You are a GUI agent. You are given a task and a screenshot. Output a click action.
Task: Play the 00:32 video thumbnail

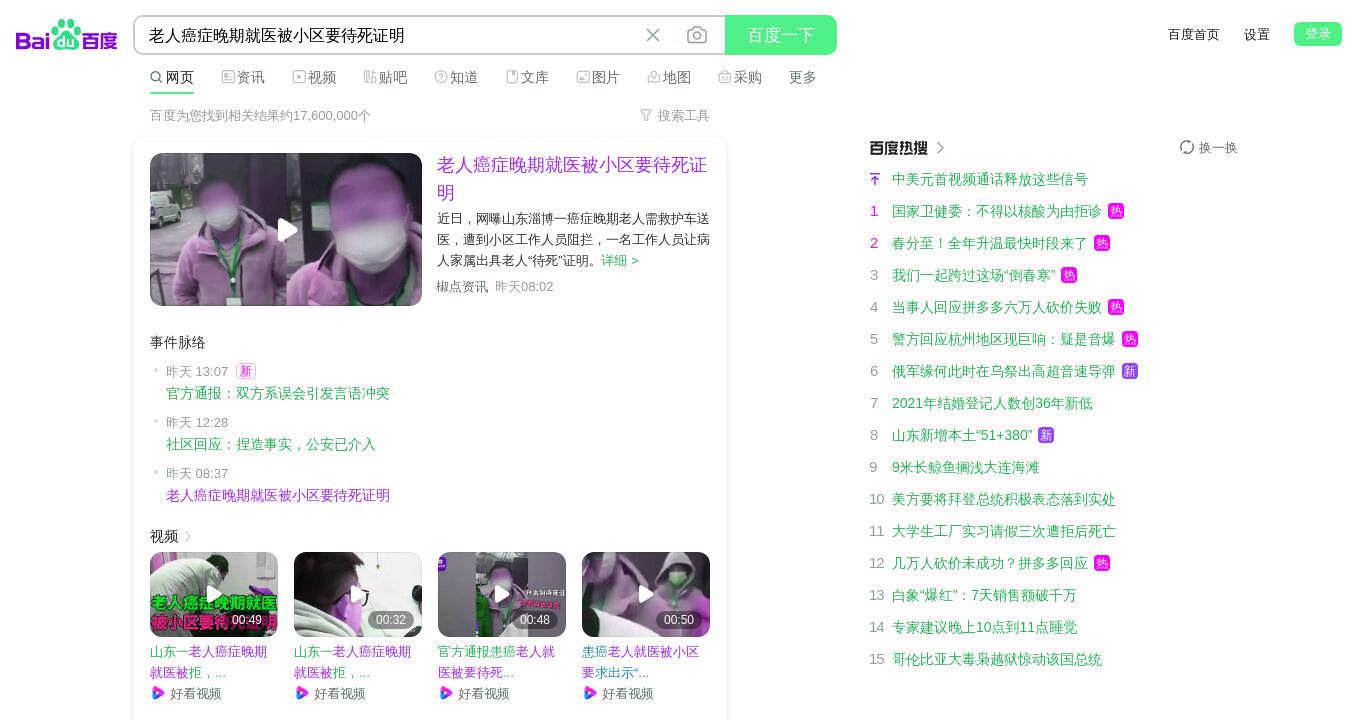358,594
